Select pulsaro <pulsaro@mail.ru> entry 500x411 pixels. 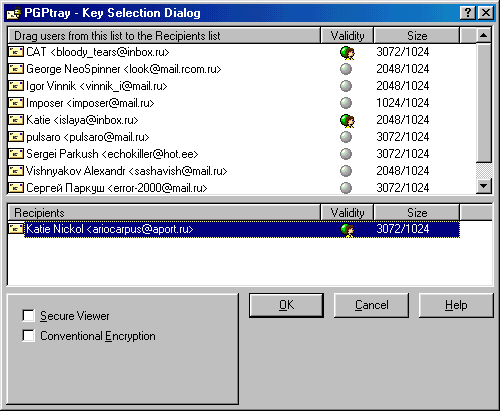tap(88, 137)
